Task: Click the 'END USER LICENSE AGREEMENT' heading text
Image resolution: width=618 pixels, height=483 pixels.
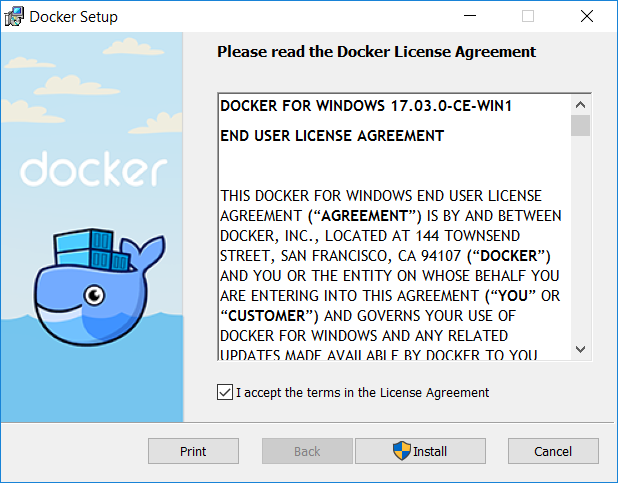Action: tap(332, 136)
